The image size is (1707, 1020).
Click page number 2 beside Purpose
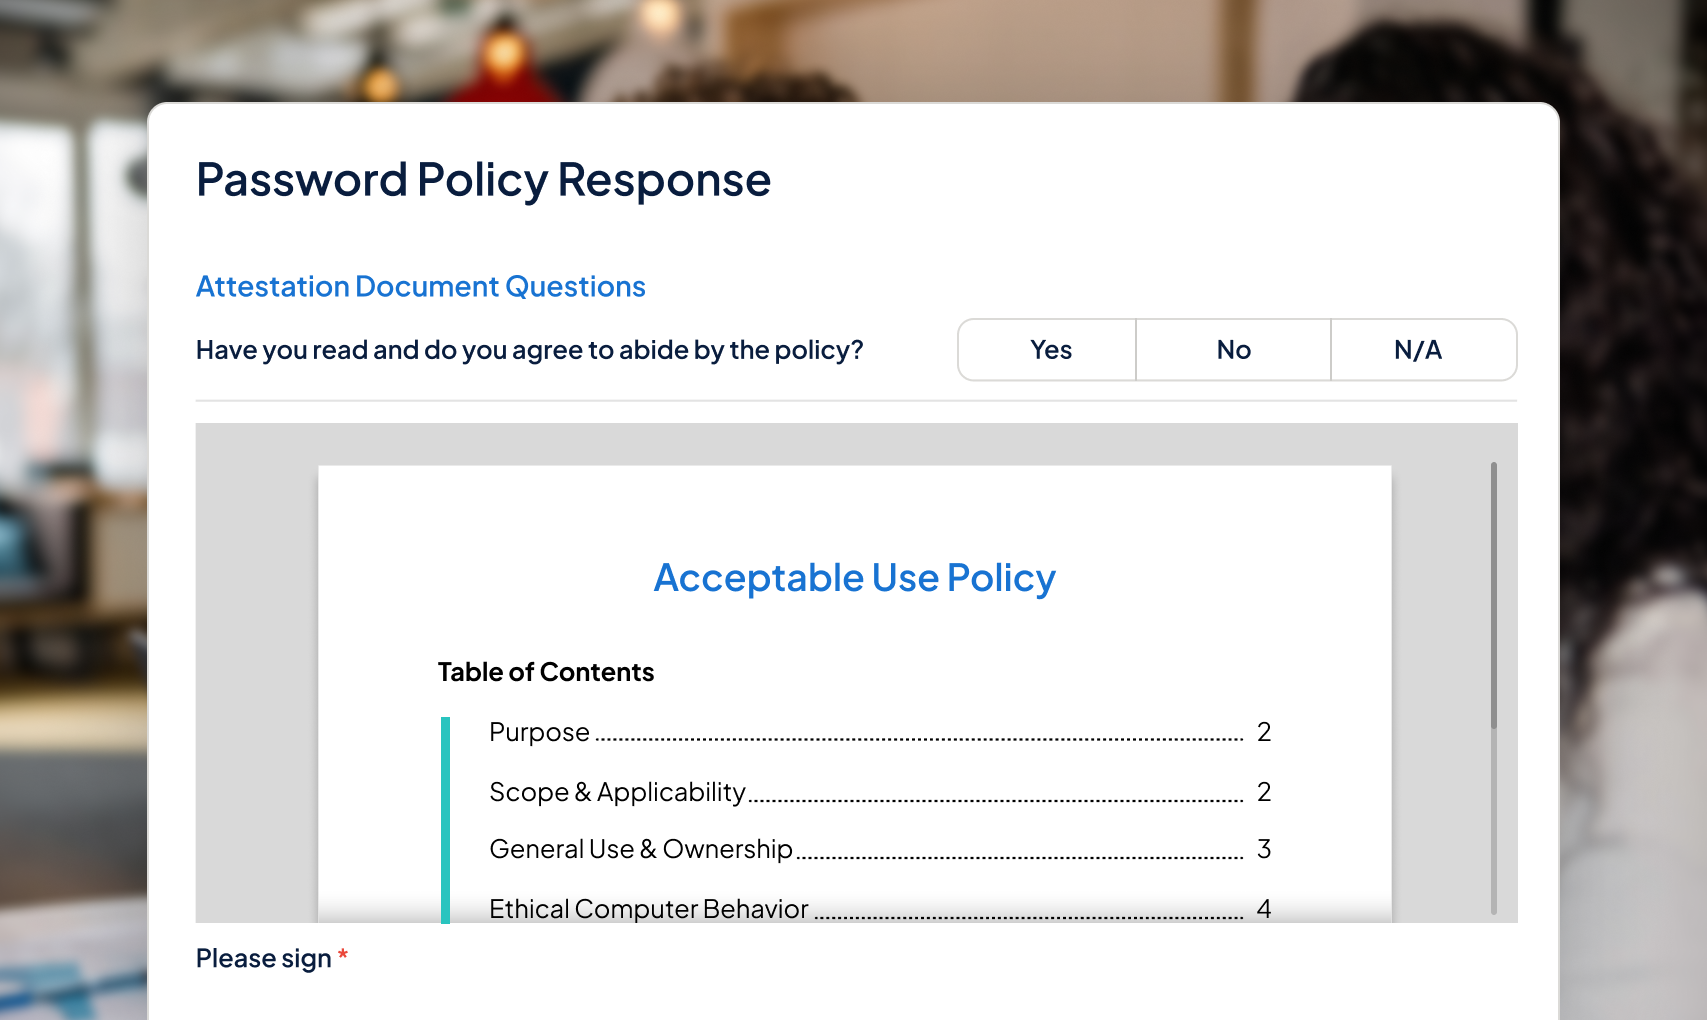point(1264,733)
